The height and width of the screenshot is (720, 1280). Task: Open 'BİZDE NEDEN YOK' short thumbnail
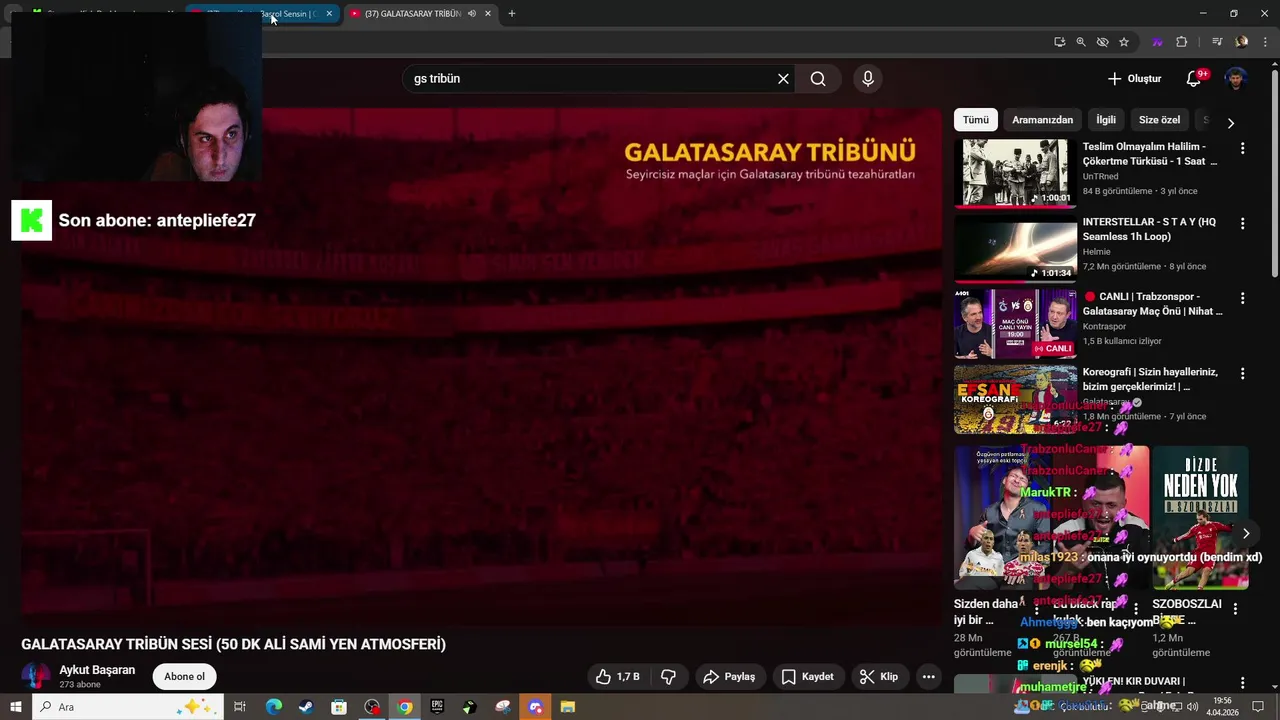[1200, 518]
